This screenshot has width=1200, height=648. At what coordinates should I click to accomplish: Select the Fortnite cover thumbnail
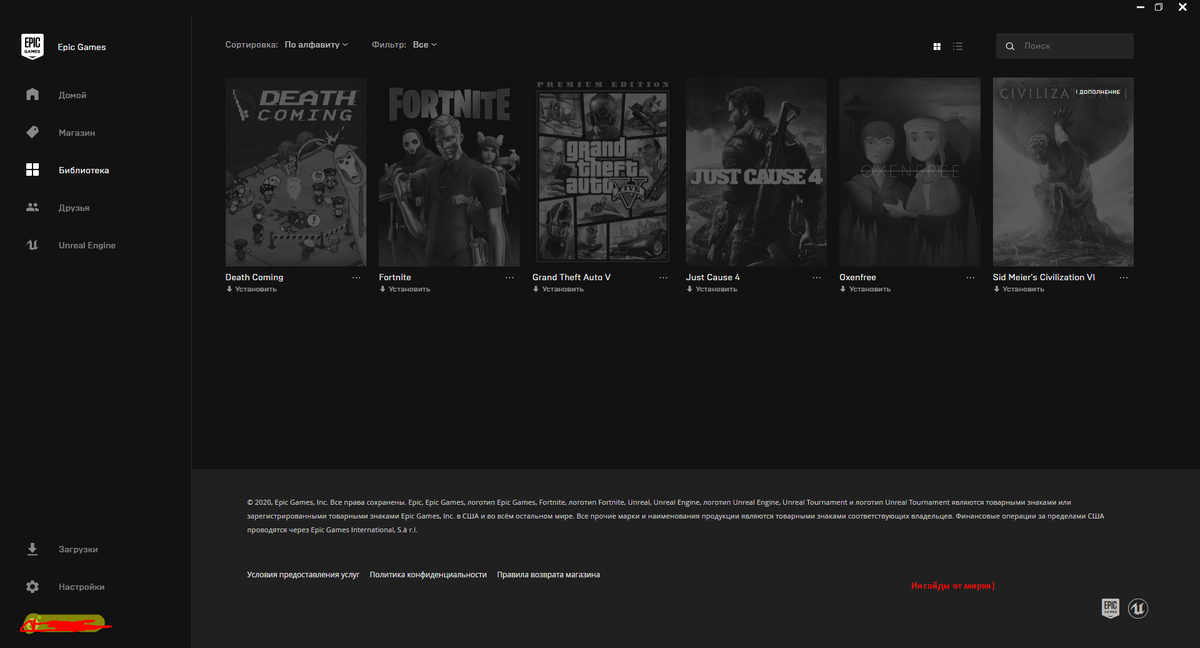(x=449, y=172)
